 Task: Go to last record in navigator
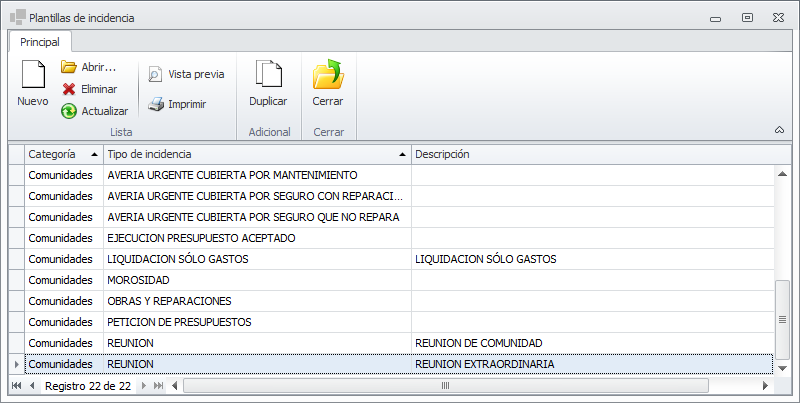coord(159,386)
